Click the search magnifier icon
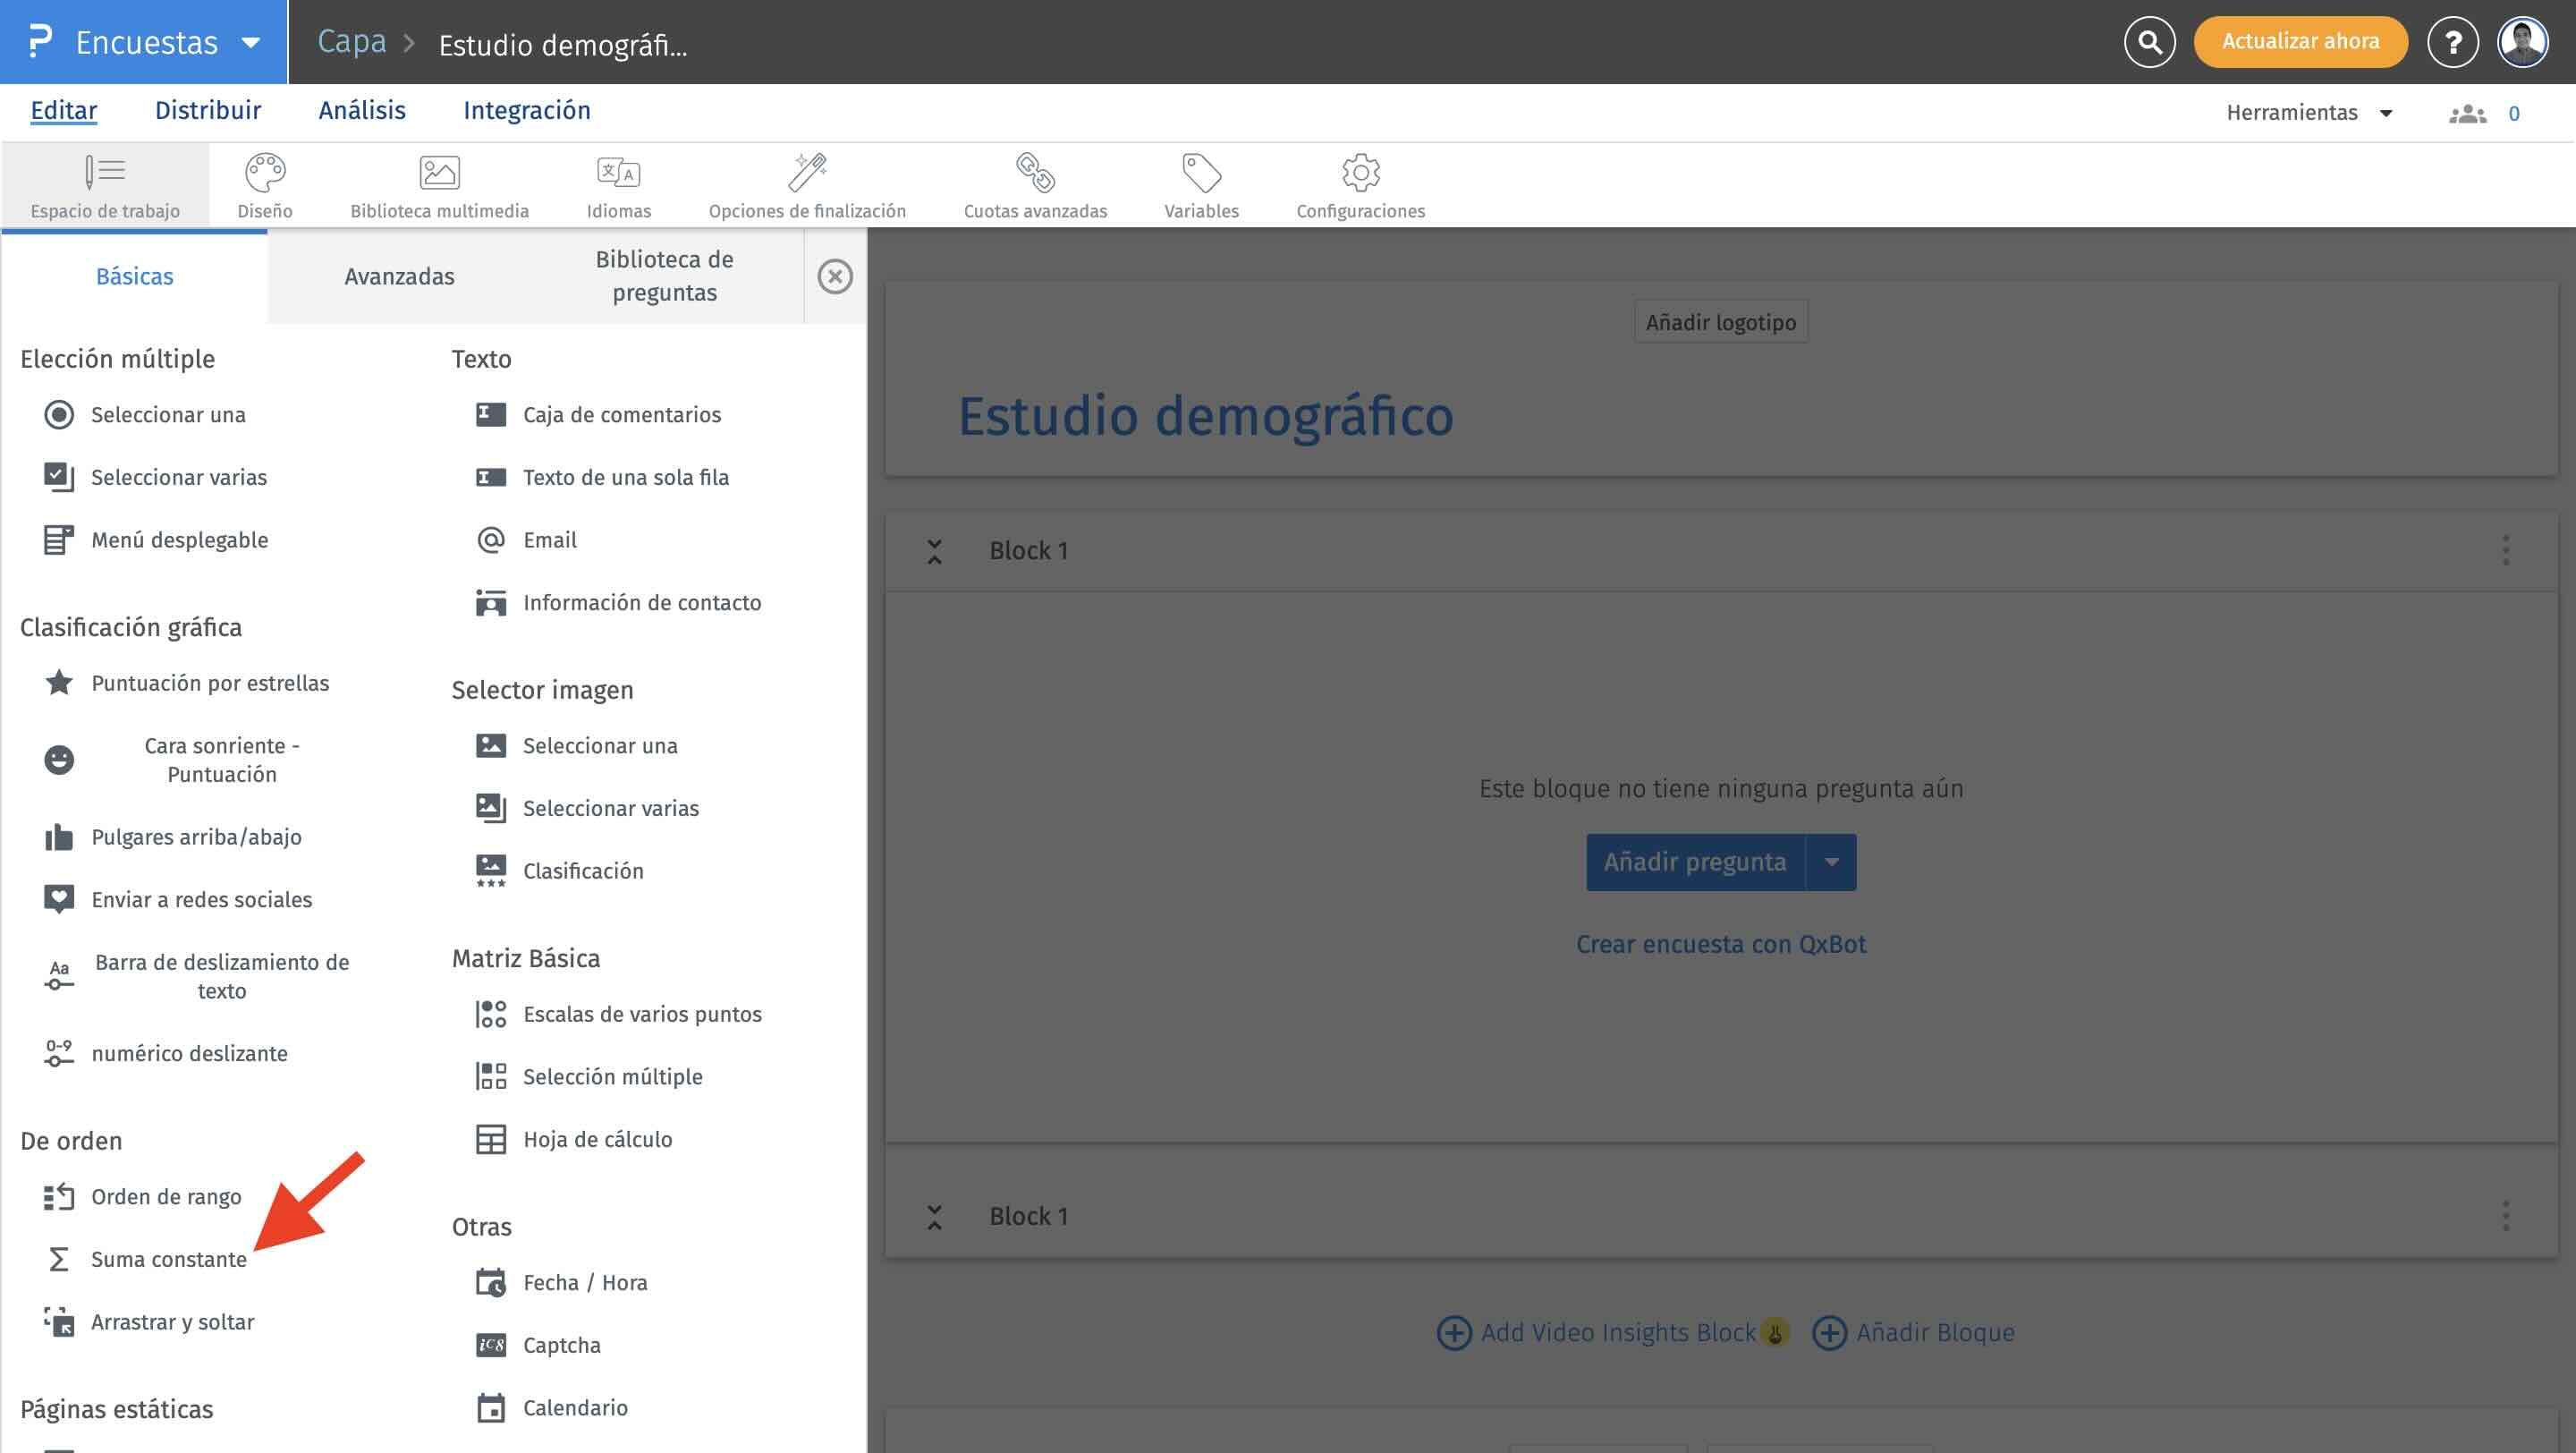2576x1453 pixels. pyautogui.click(x=2149, y=42)
